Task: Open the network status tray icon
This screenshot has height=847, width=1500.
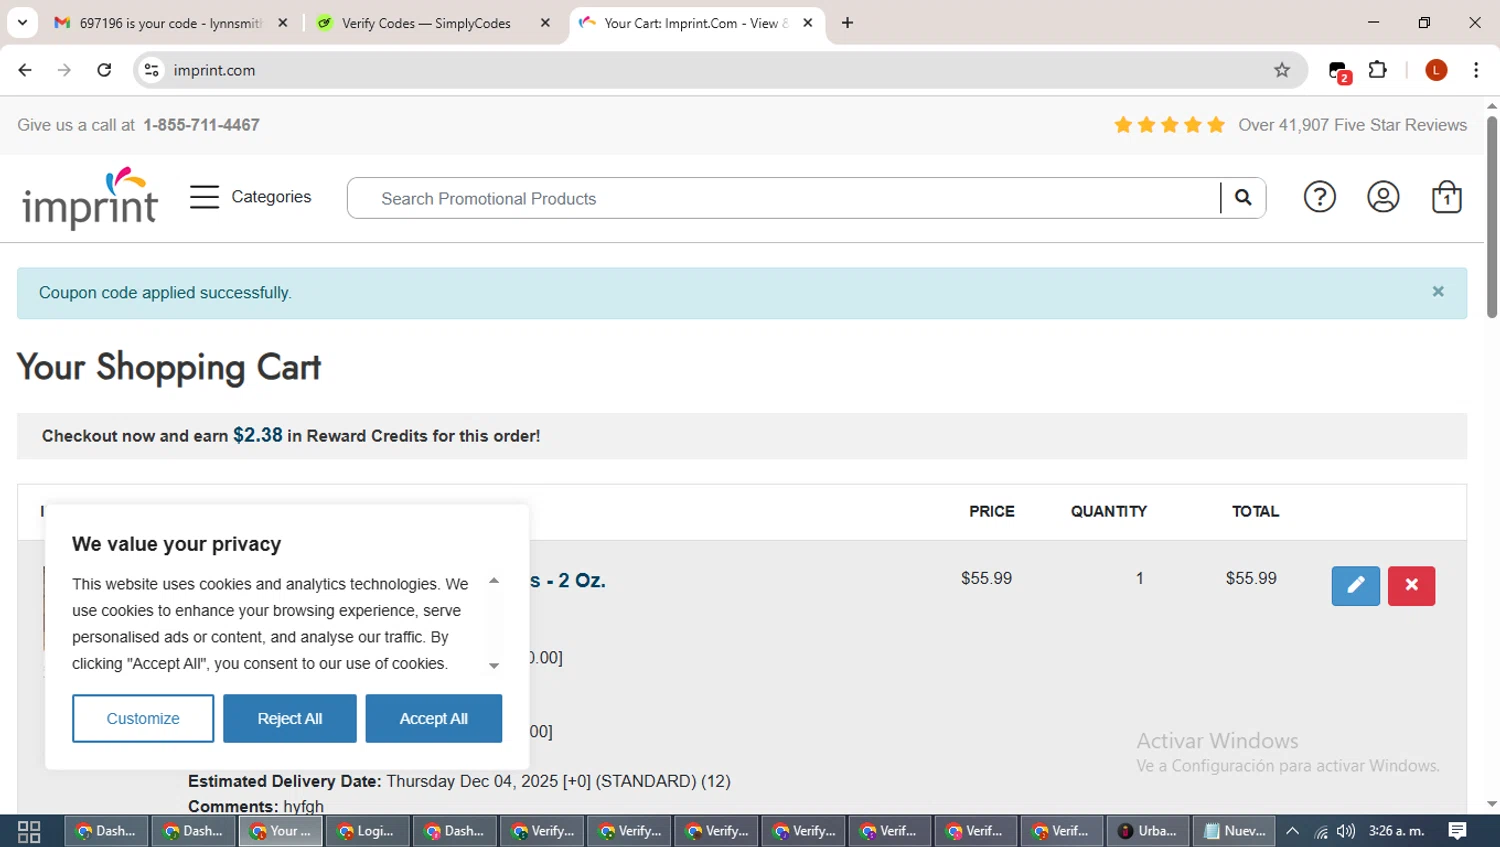Action: click(x=1321, y=831)
